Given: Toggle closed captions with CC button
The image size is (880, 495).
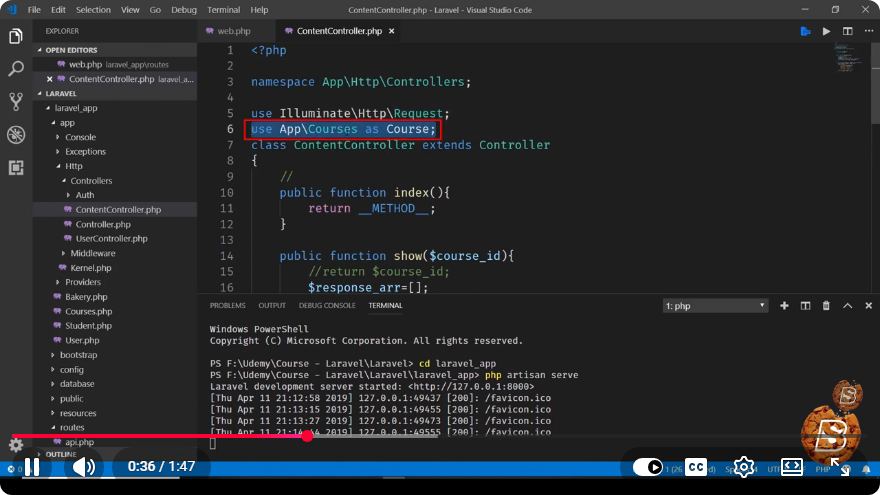Looking at the screenshot, I should pos(696,467).
